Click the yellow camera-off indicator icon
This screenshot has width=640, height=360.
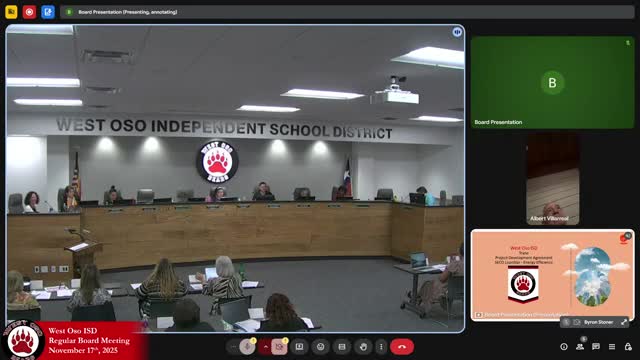click(x=11, y=12)
